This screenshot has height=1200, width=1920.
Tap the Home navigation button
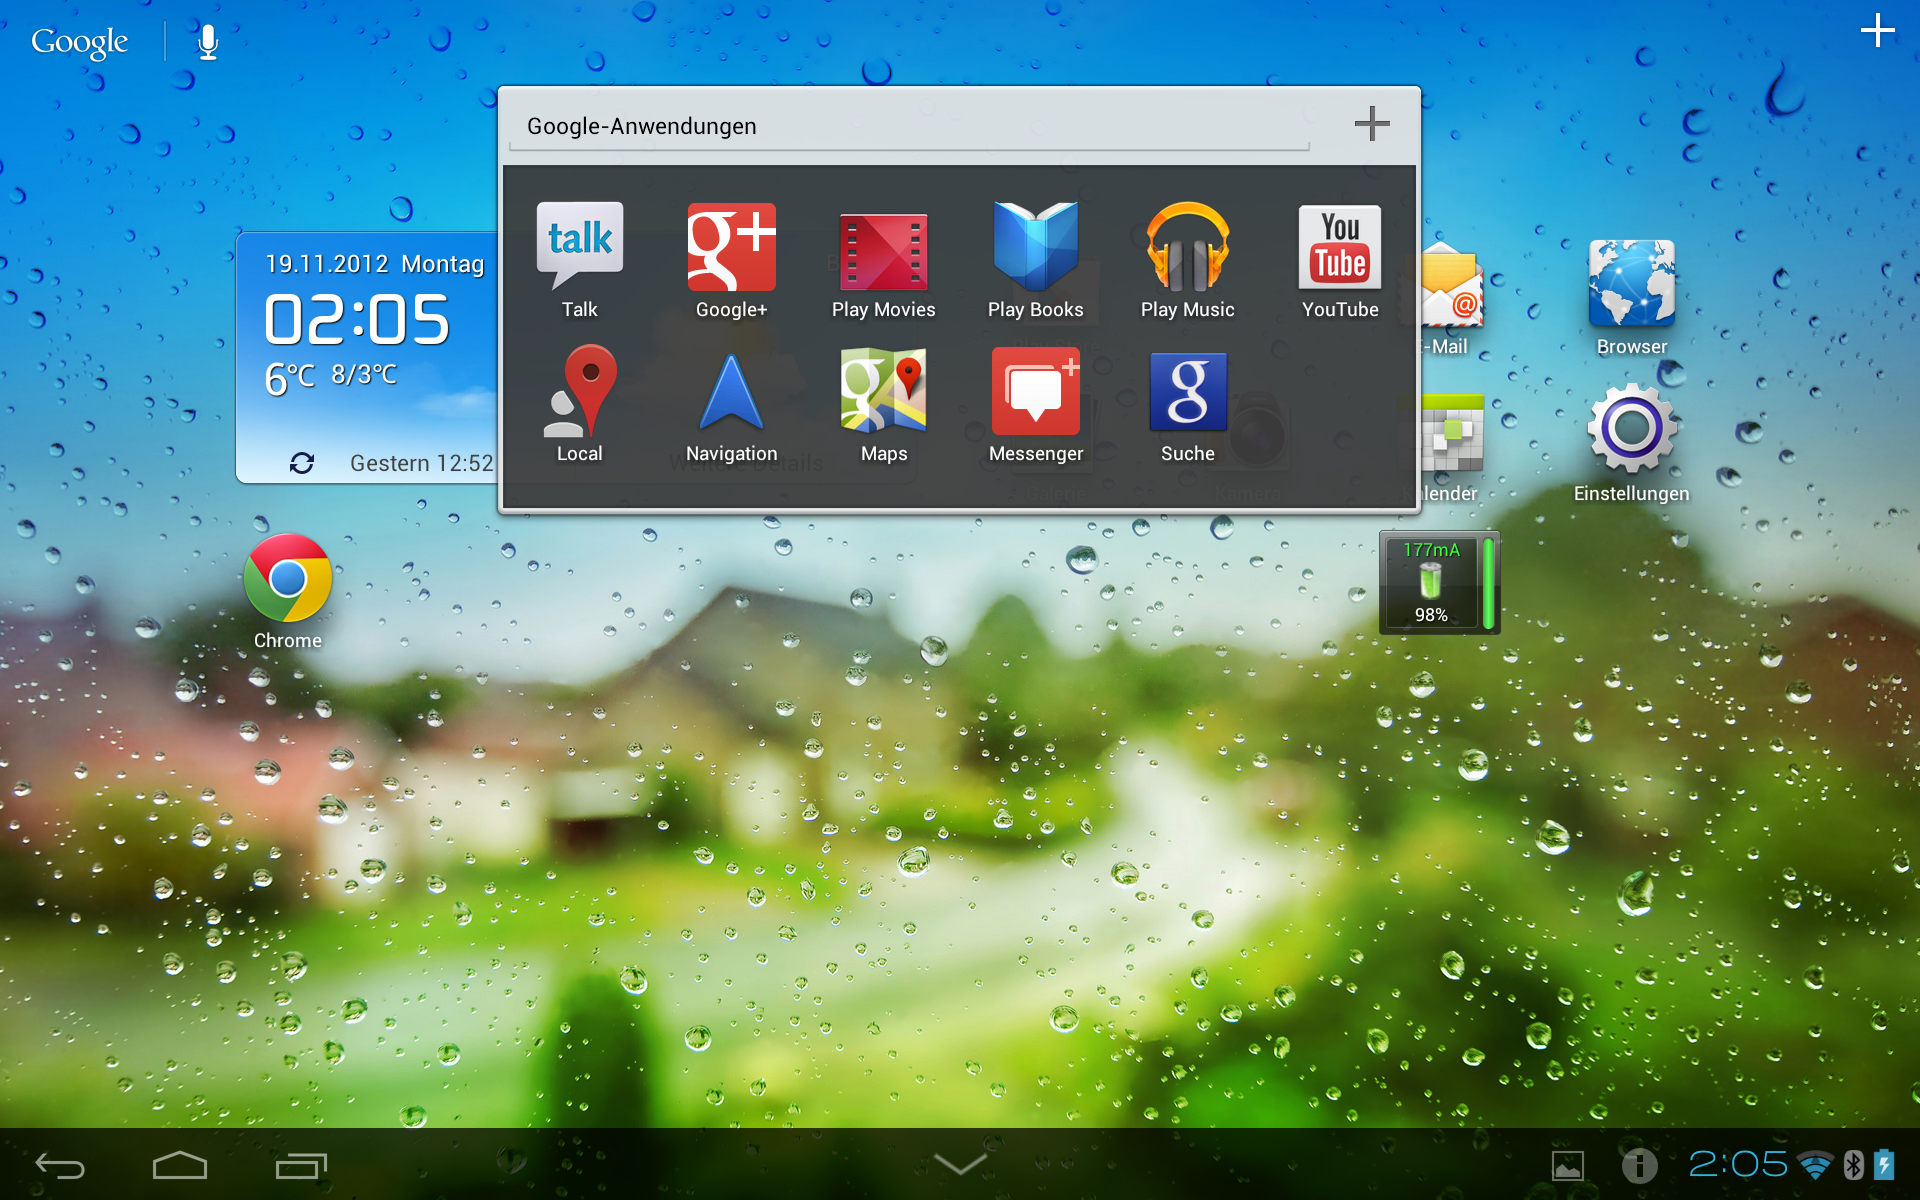(180, 1165)
